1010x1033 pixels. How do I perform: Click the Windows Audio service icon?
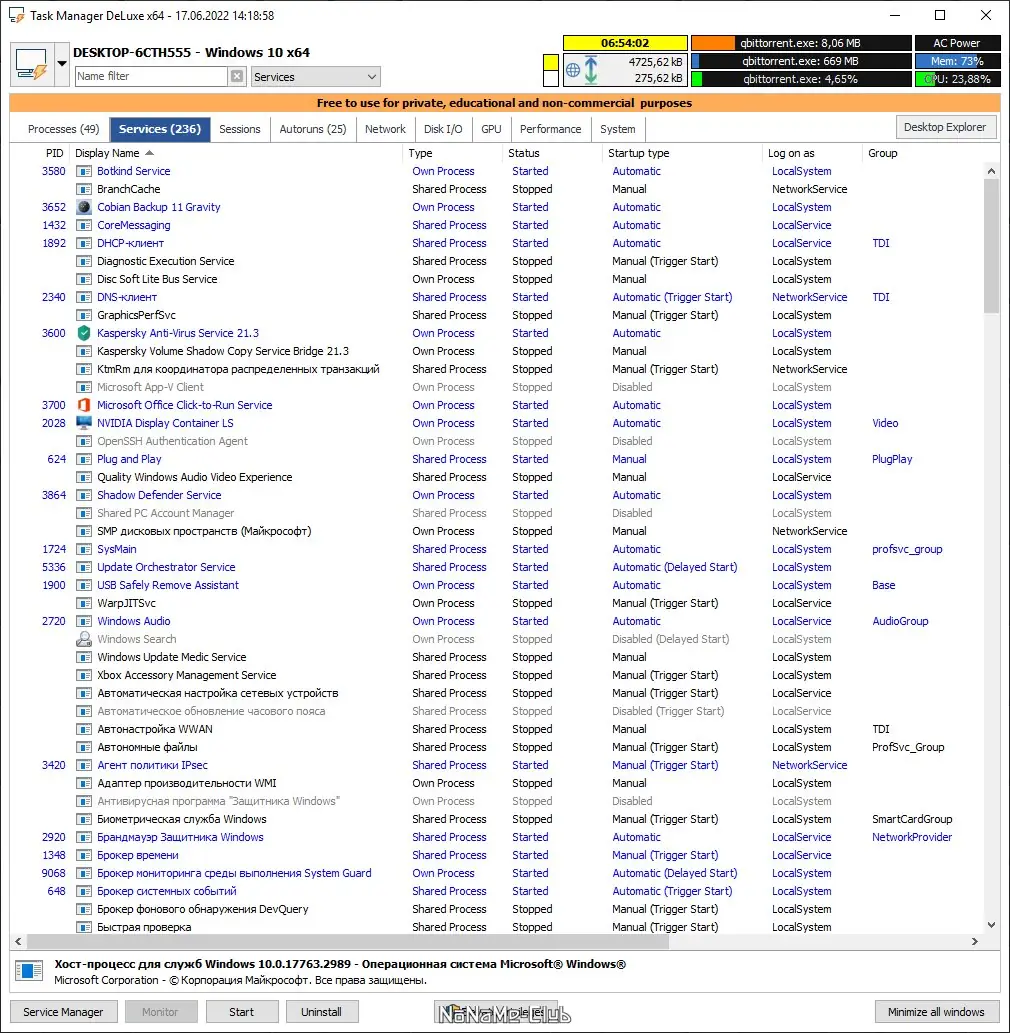pos(84,621)
